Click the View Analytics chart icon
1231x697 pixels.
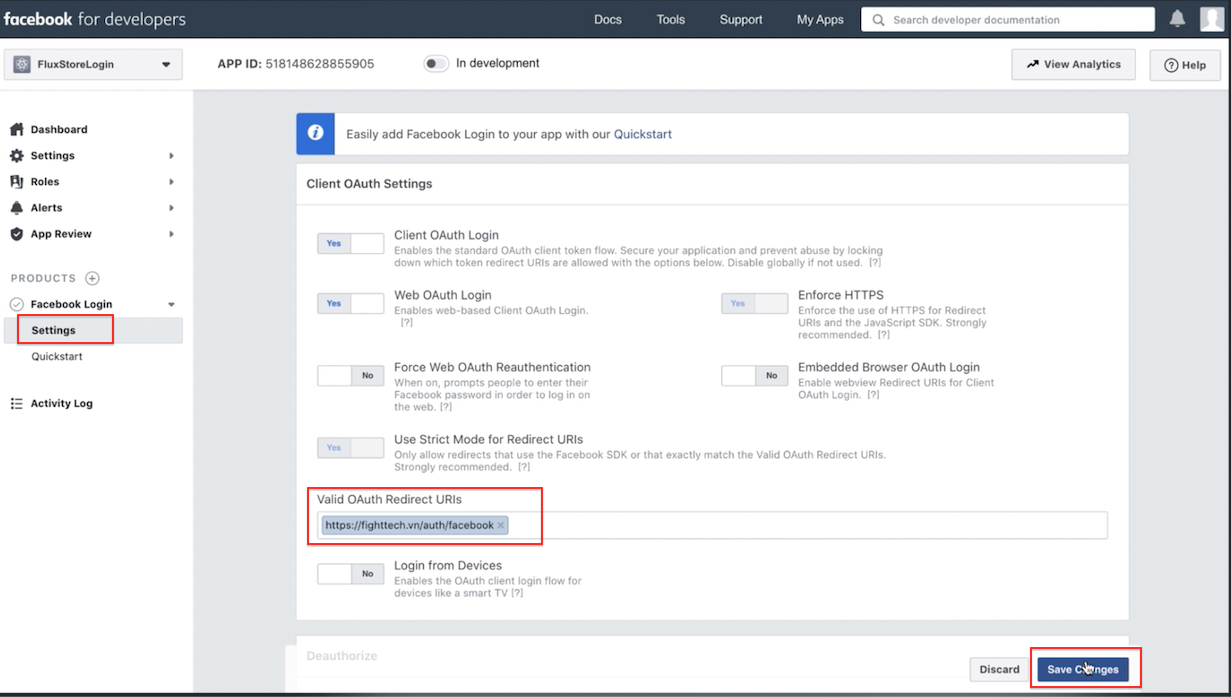1033,64
